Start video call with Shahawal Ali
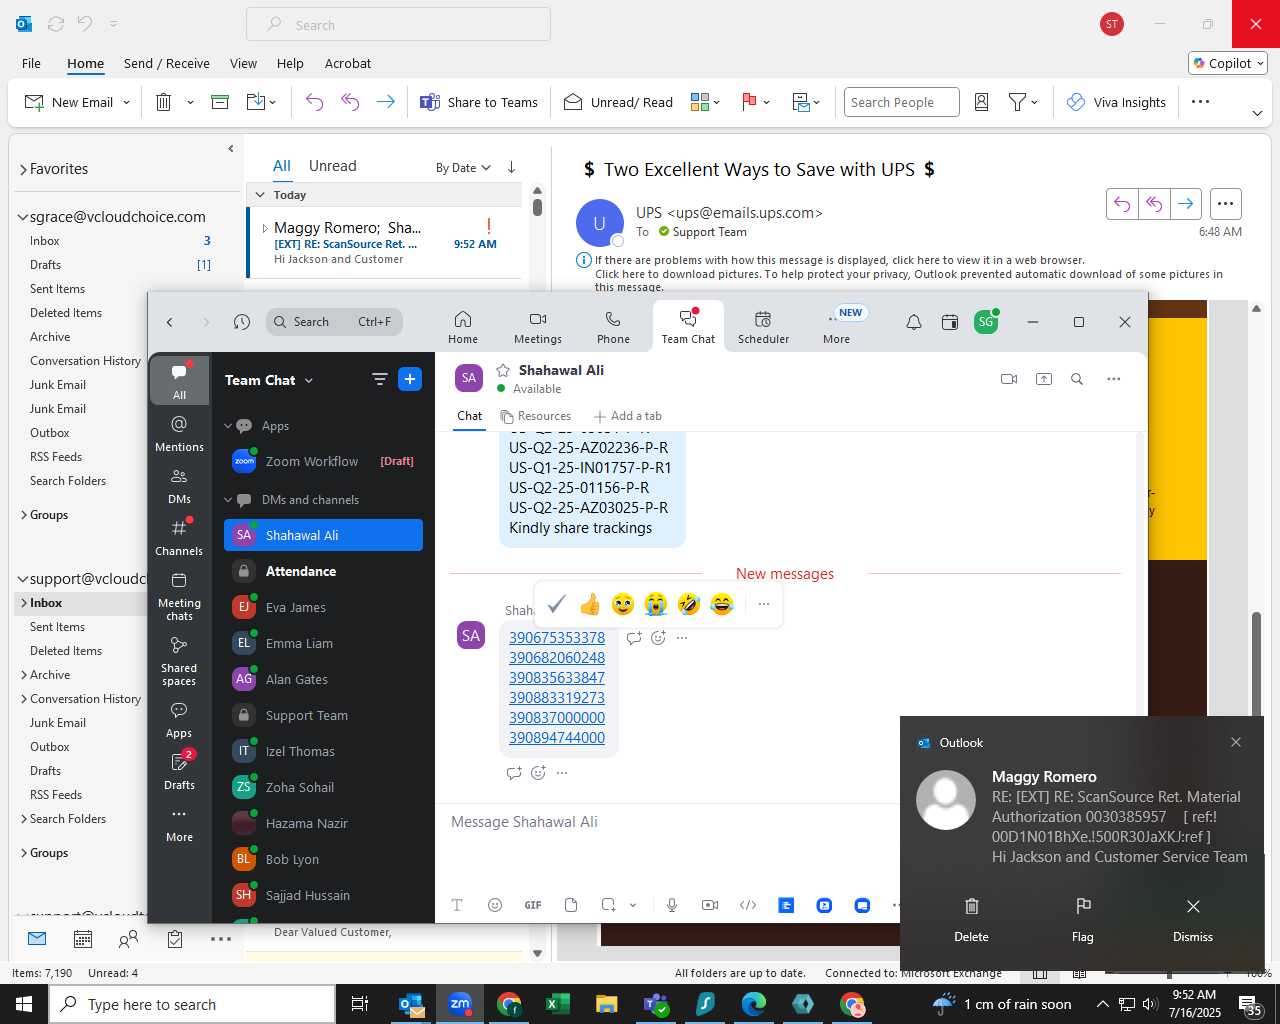1280x1024 pixels. 1009,379
